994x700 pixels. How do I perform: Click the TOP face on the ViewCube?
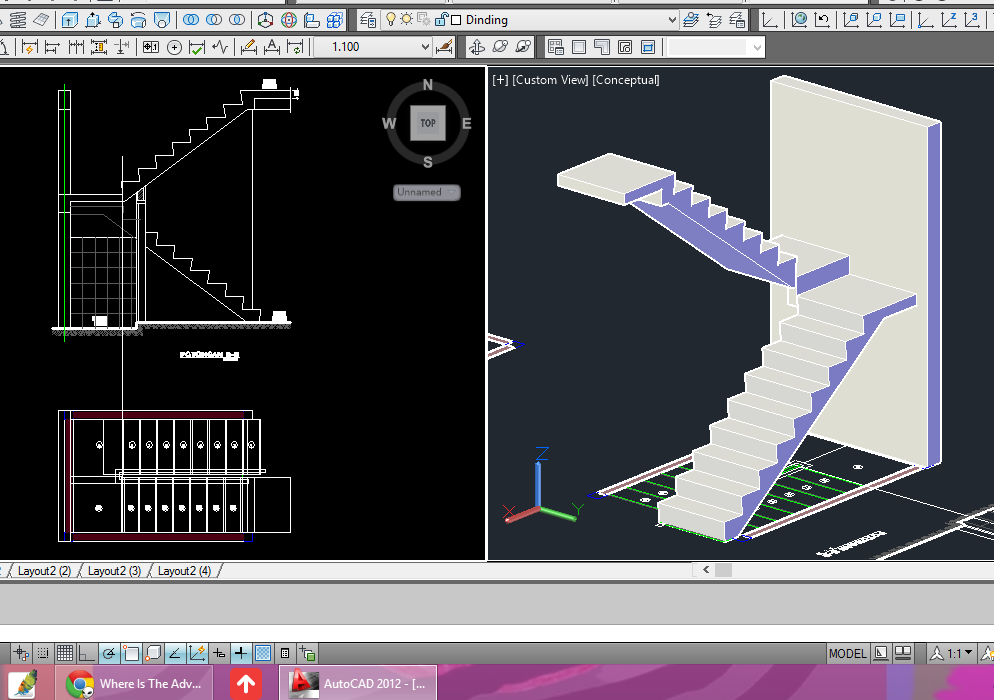tap(428, 123)
